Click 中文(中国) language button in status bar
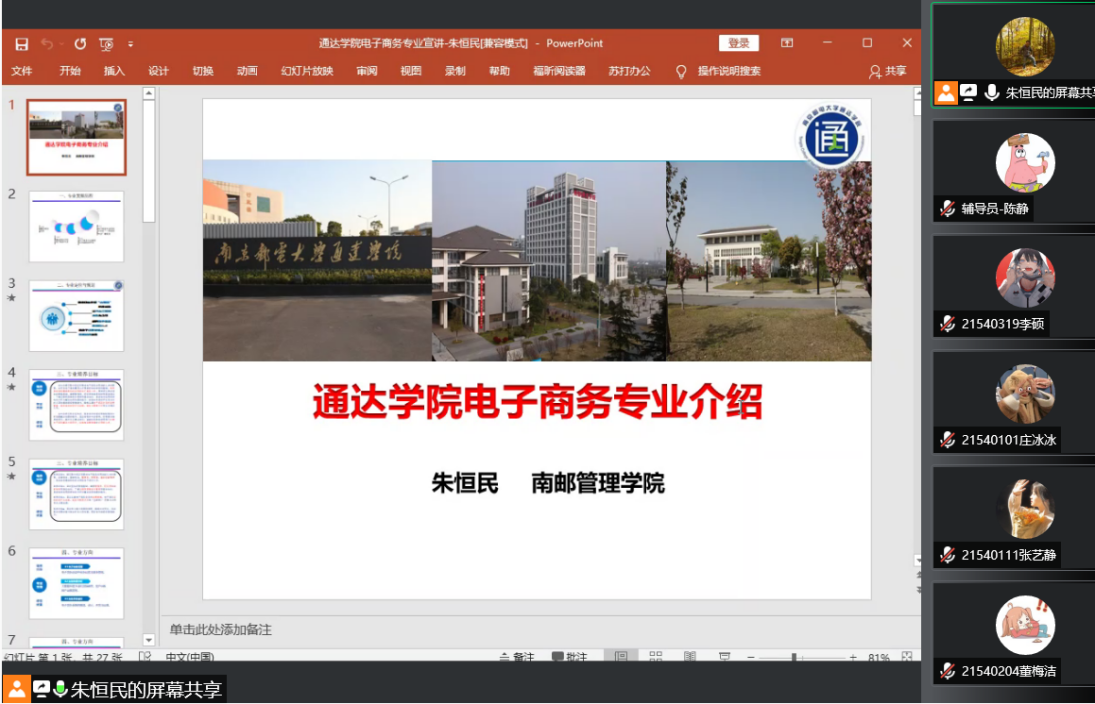 click(x=189, y=657)
